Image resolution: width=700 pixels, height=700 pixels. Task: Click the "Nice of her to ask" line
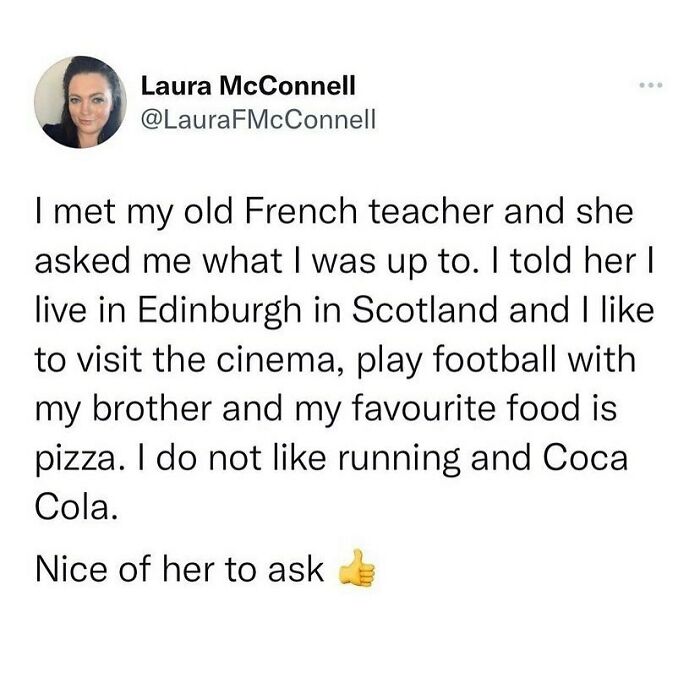[x=179, y=569]
